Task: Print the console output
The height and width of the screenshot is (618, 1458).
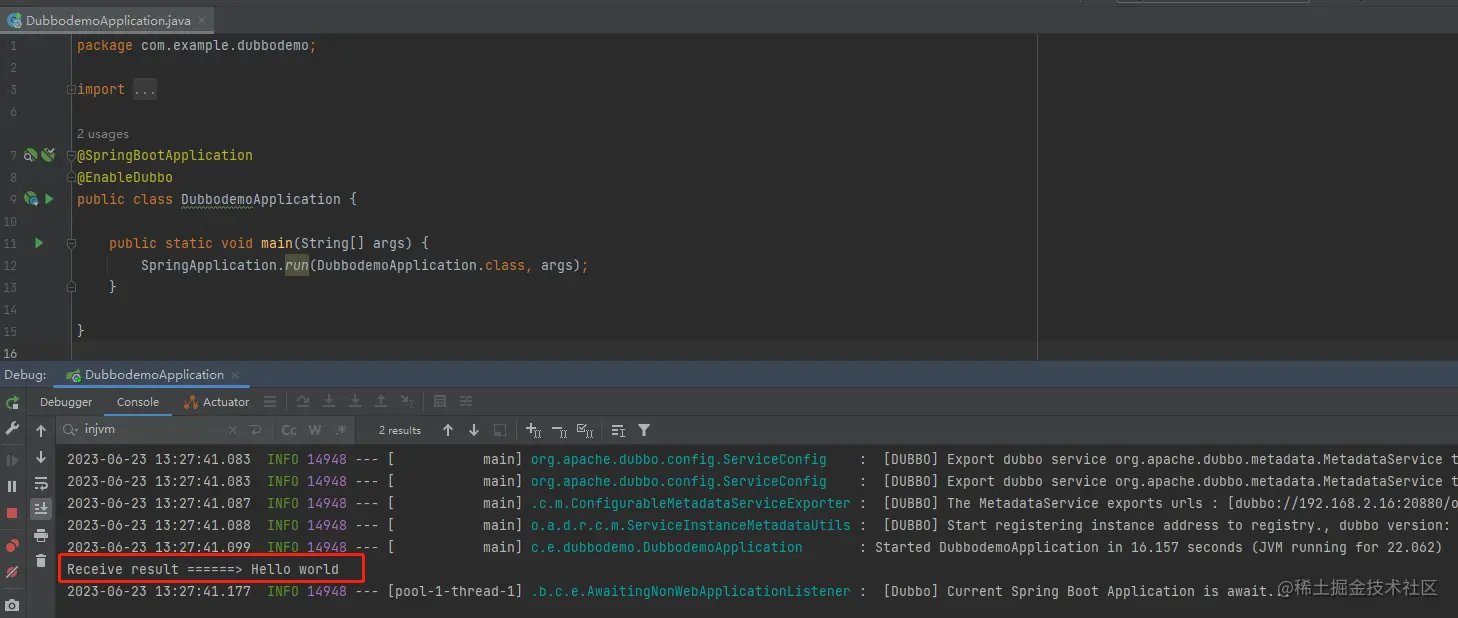Action: point(41,535)
